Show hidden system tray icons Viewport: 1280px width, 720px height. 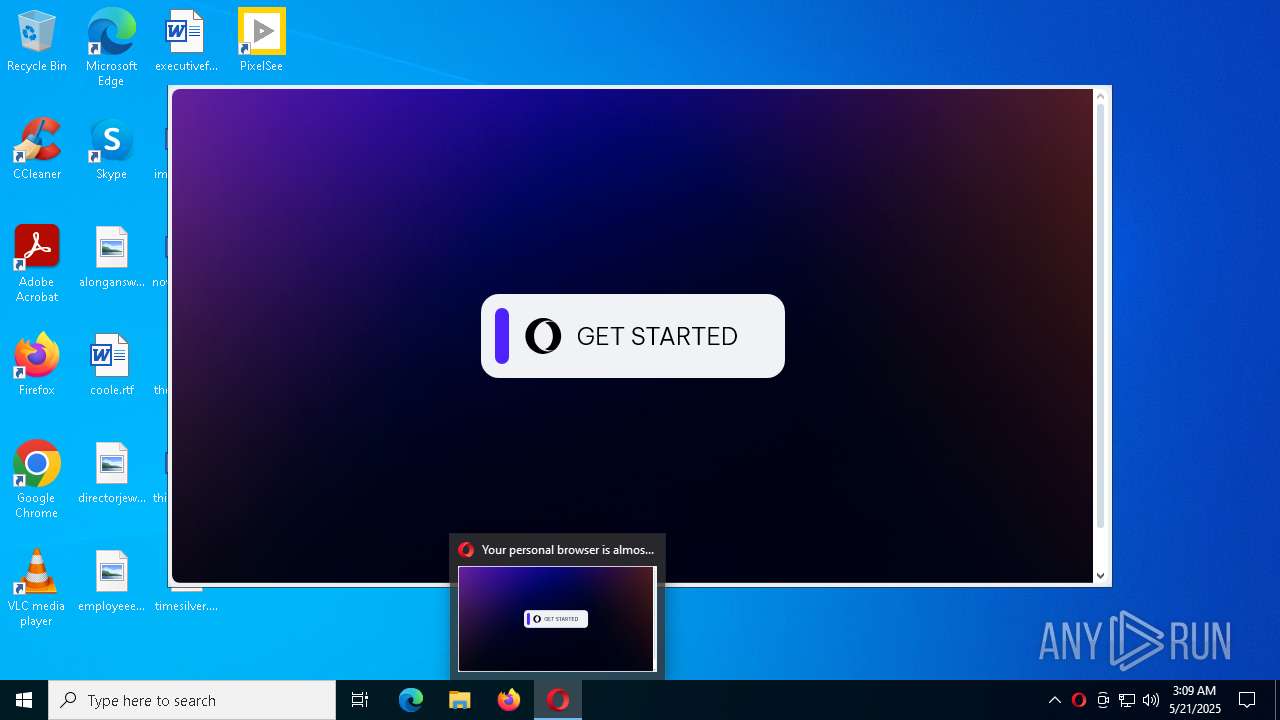[1055, 700]
